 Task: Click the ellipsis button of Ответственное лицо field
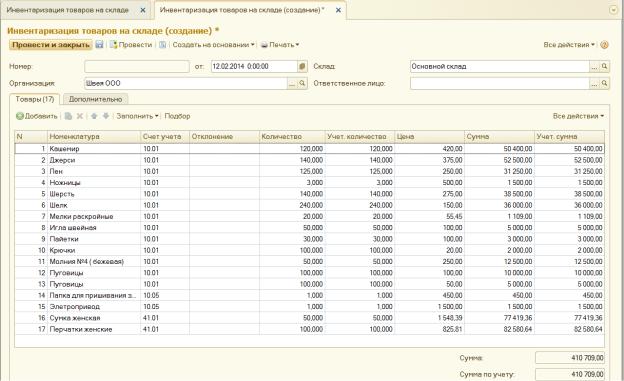coord(594,83)
